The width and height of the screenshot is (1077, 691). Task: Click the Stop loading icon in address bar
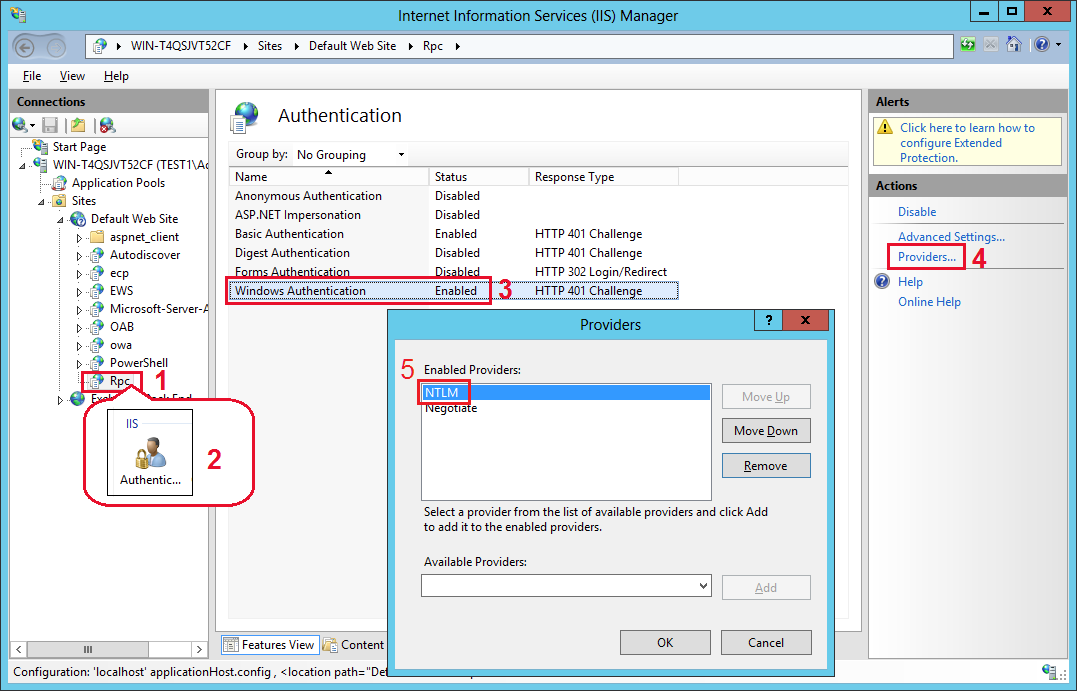[x=990, y=45]
